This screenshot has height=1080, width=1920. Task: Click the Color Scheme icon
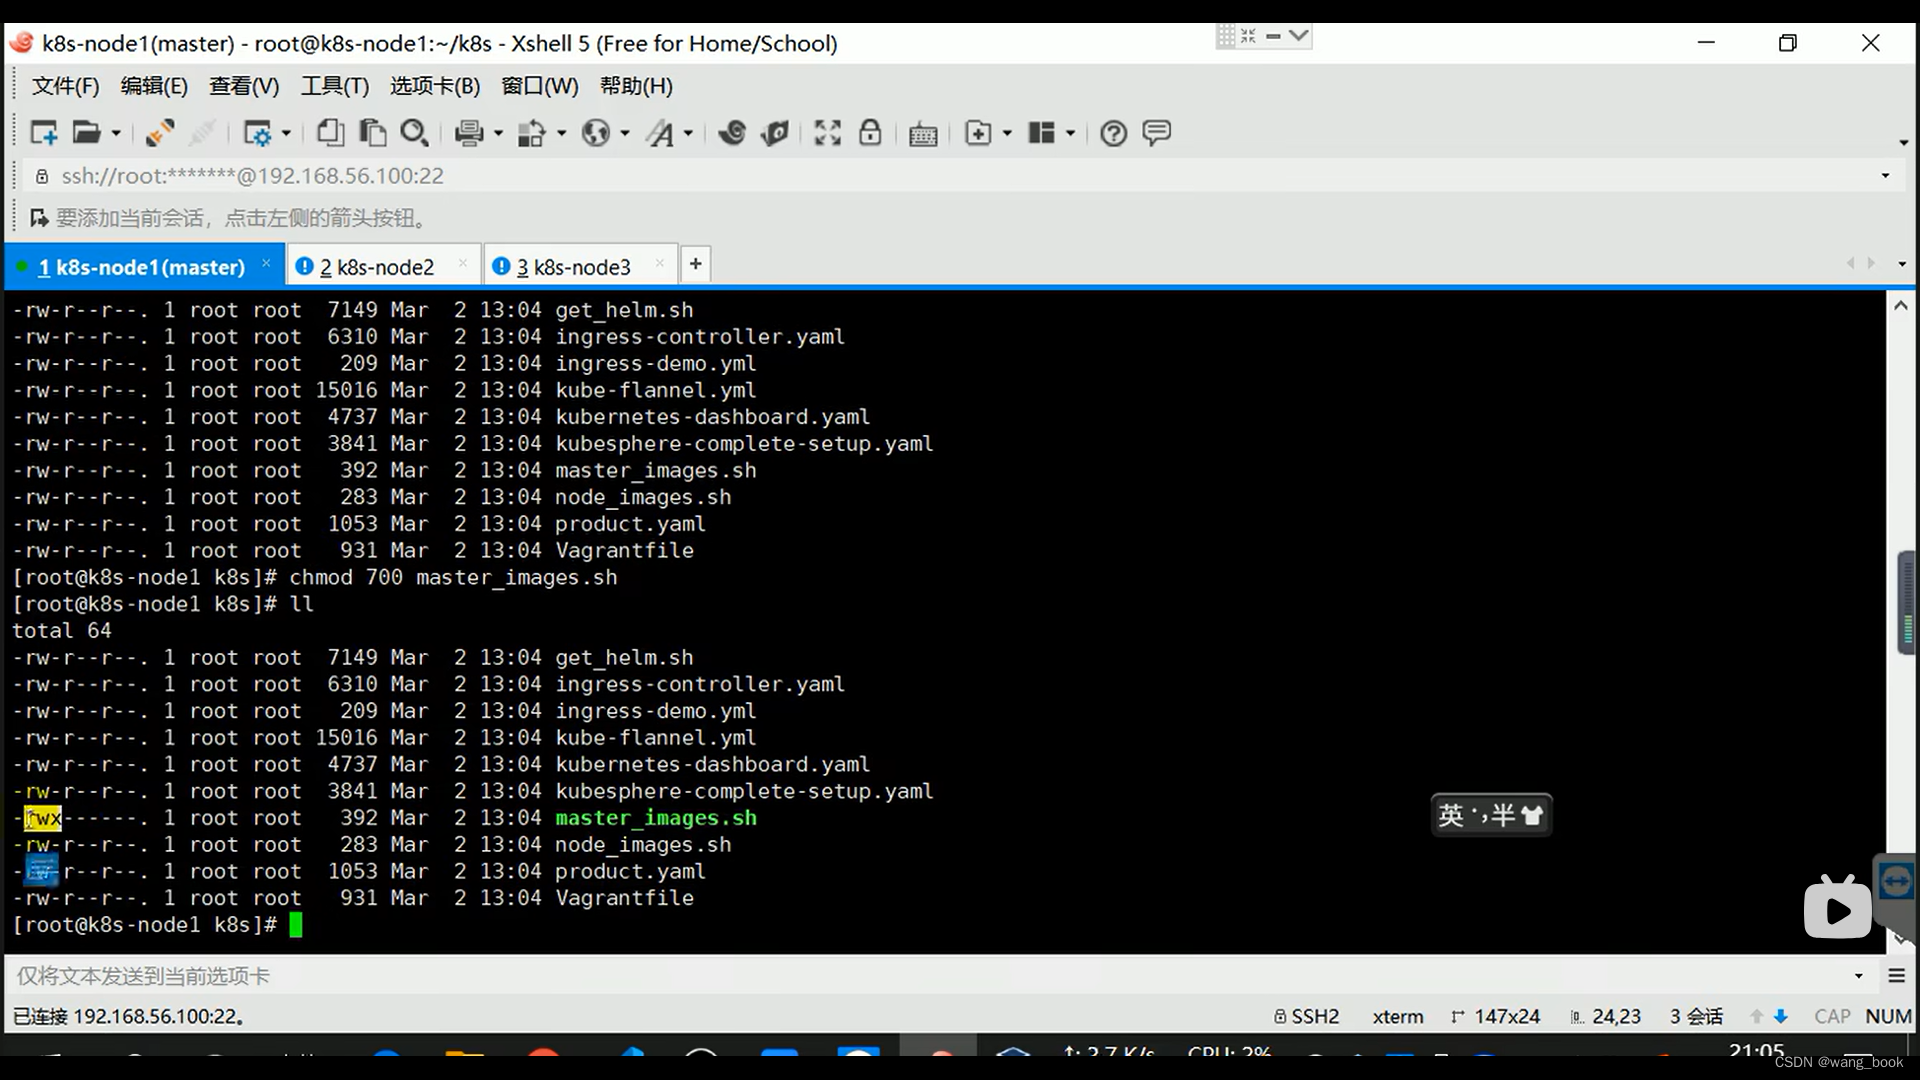531,133
